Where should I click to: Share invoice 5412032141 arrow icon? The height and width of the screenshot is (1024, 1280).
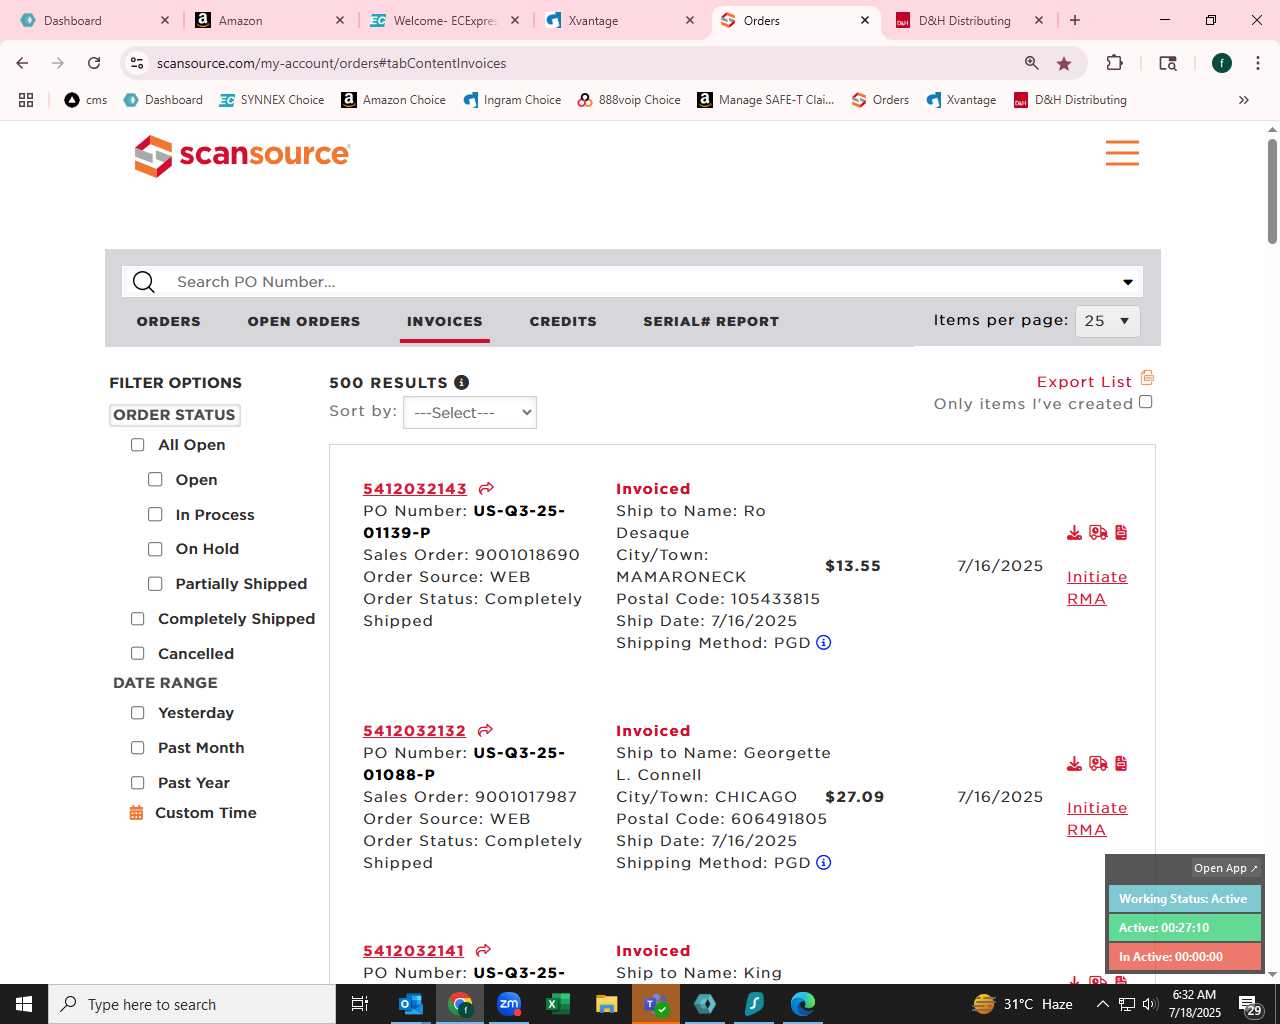click(484, 950)
